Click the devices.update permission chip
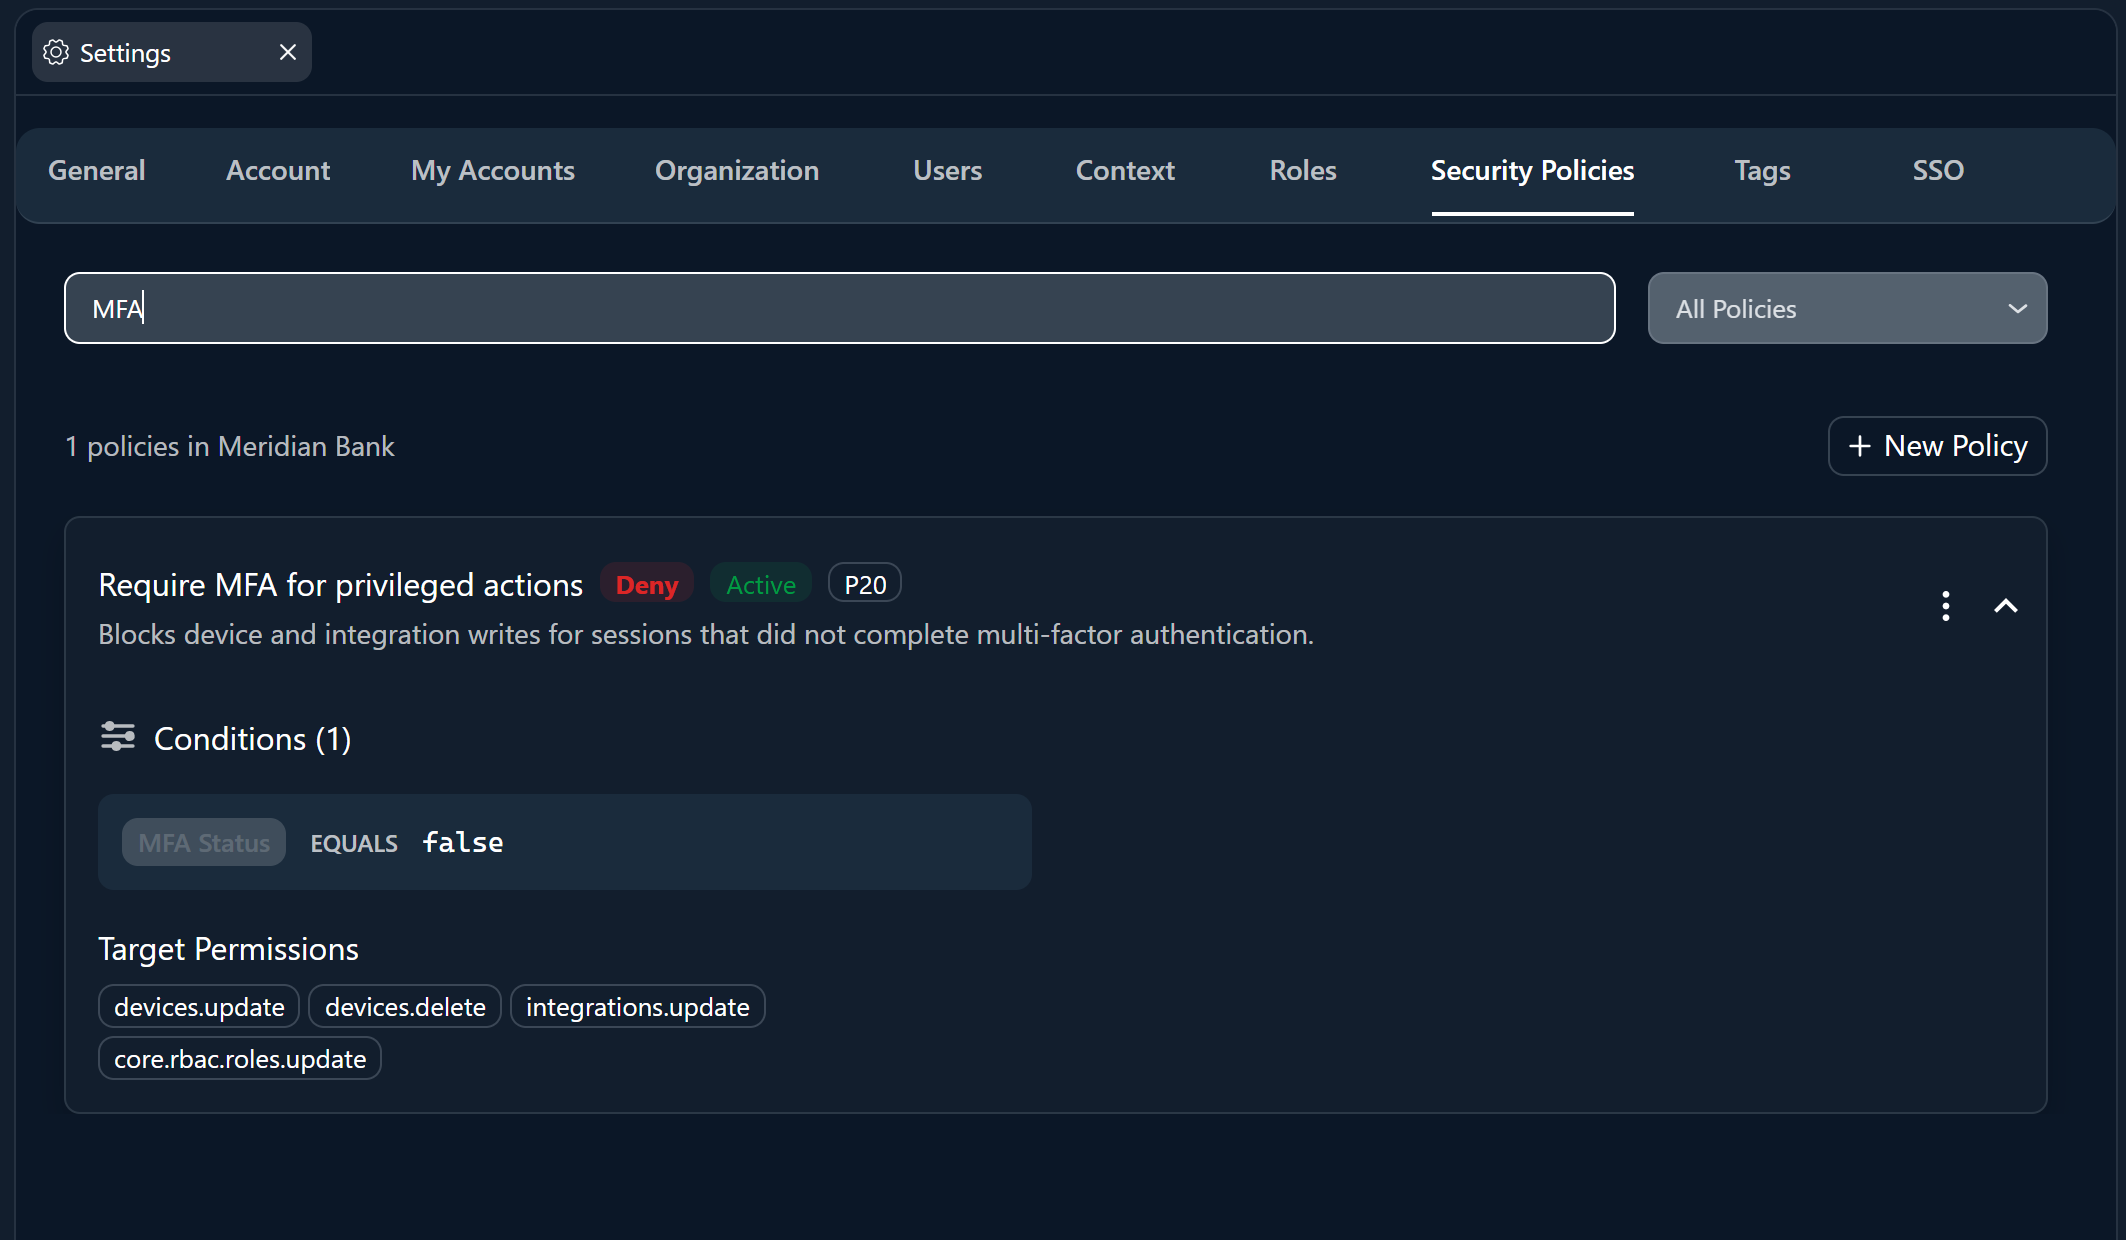Screen dimensions: 2126x1240 tap(199, 1007)
